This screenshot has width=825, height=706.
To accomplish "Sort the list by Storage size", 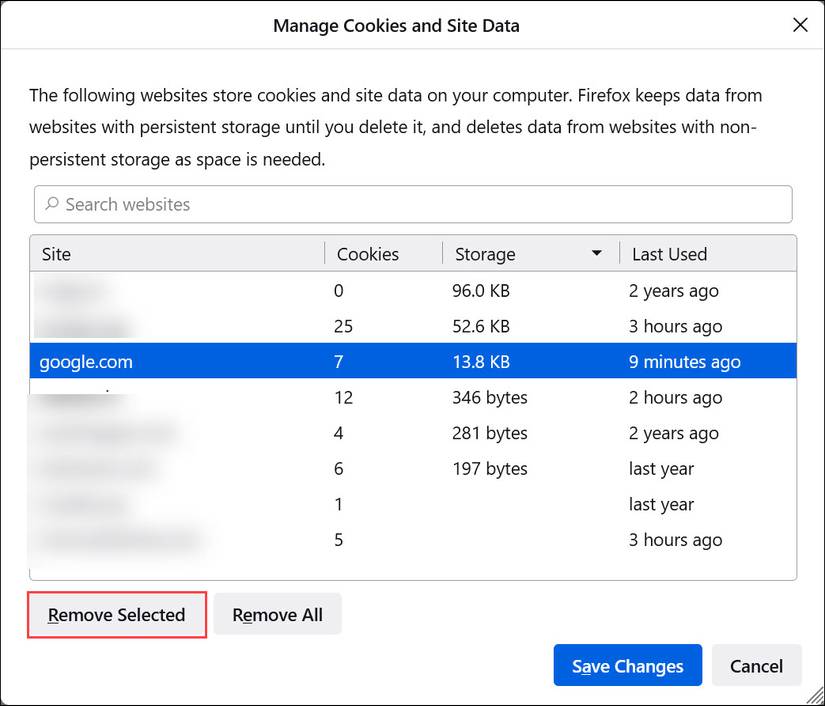I will [x=485, y=254].
